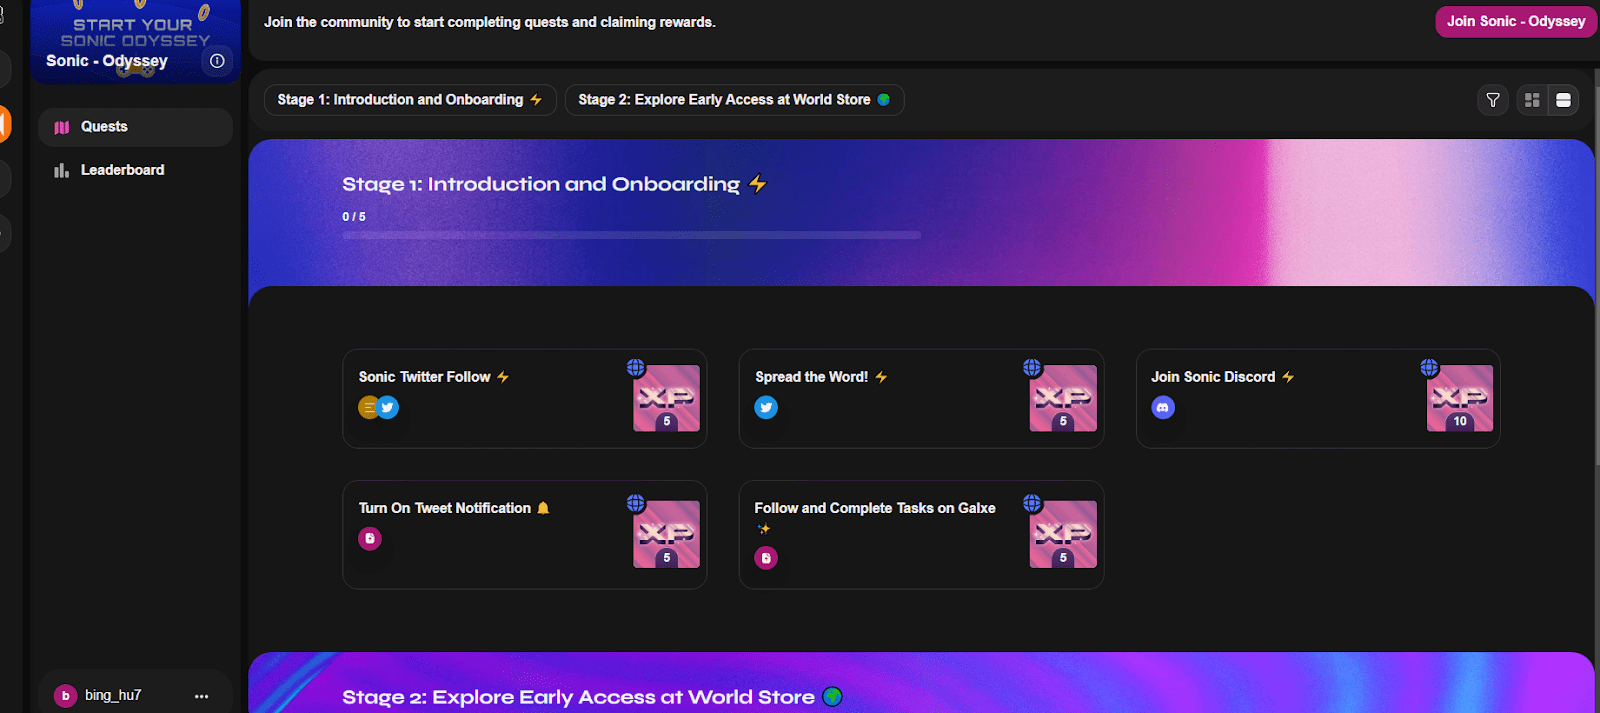Click XP 5 reward on Spread the Word

pos(1063,398)
